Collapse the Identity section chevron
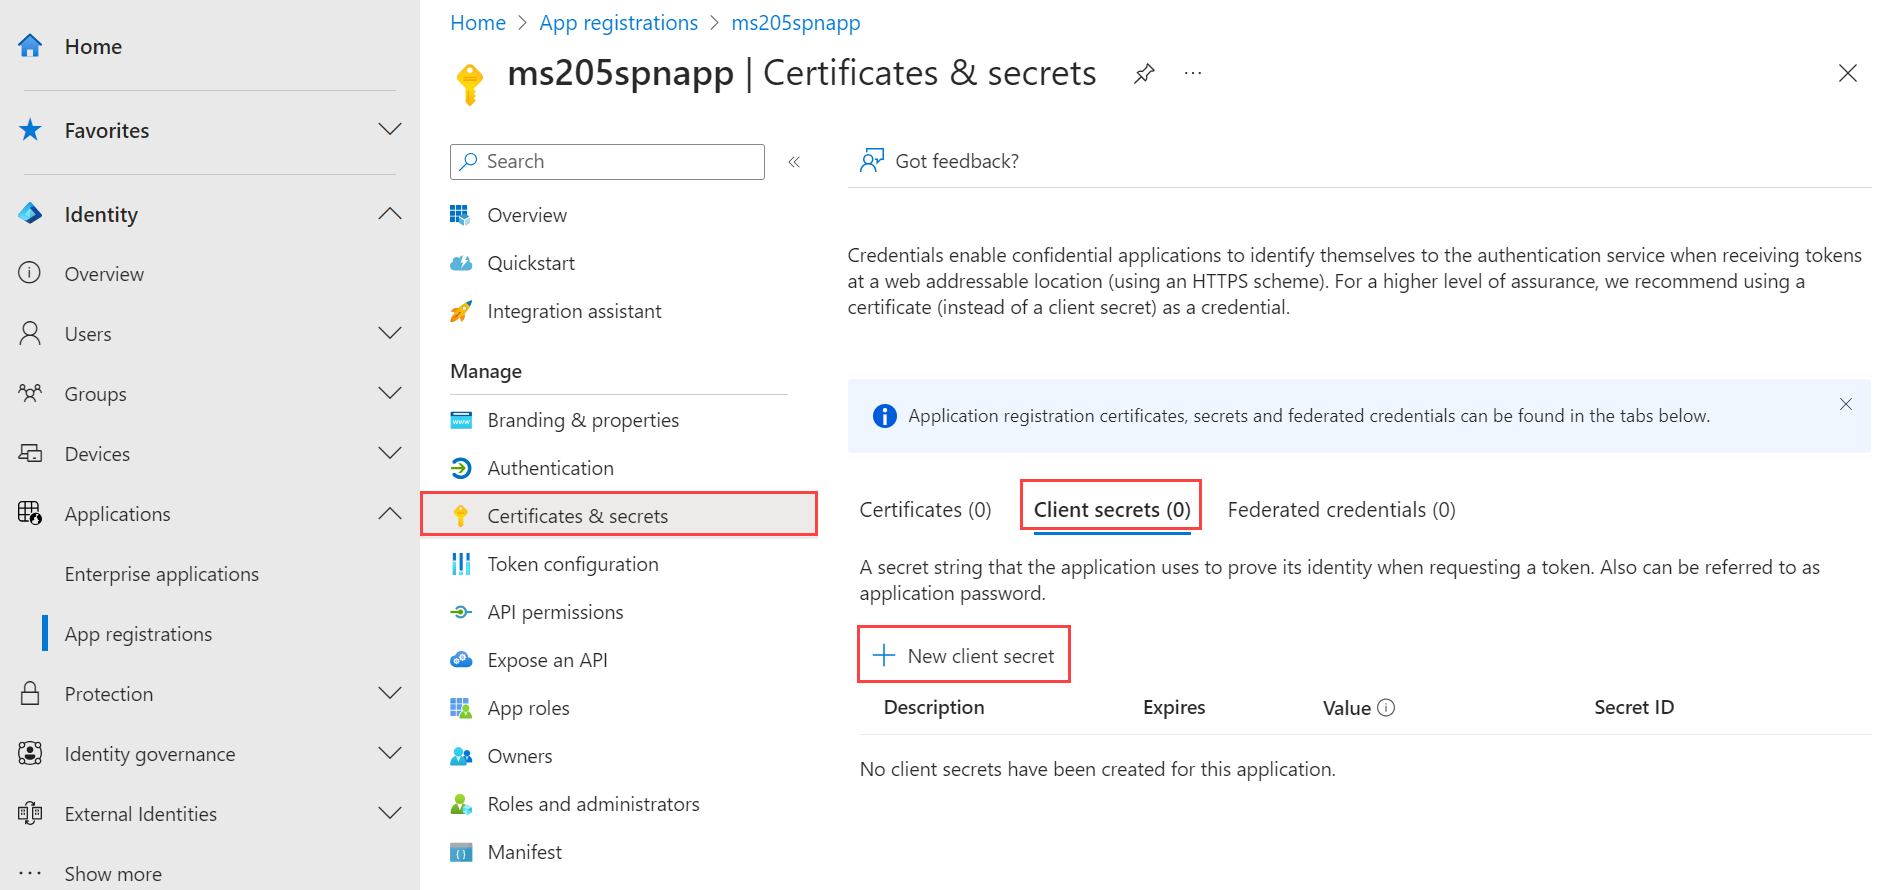The height and width of the screenshot is (890, 1901). click(x=390, y=214)
